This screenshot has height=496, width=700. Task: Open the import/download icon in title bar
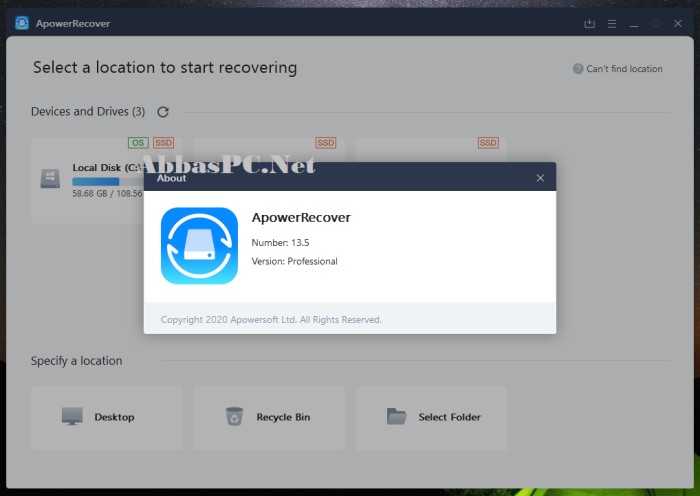pyautogui.click(x=589, y=23)
